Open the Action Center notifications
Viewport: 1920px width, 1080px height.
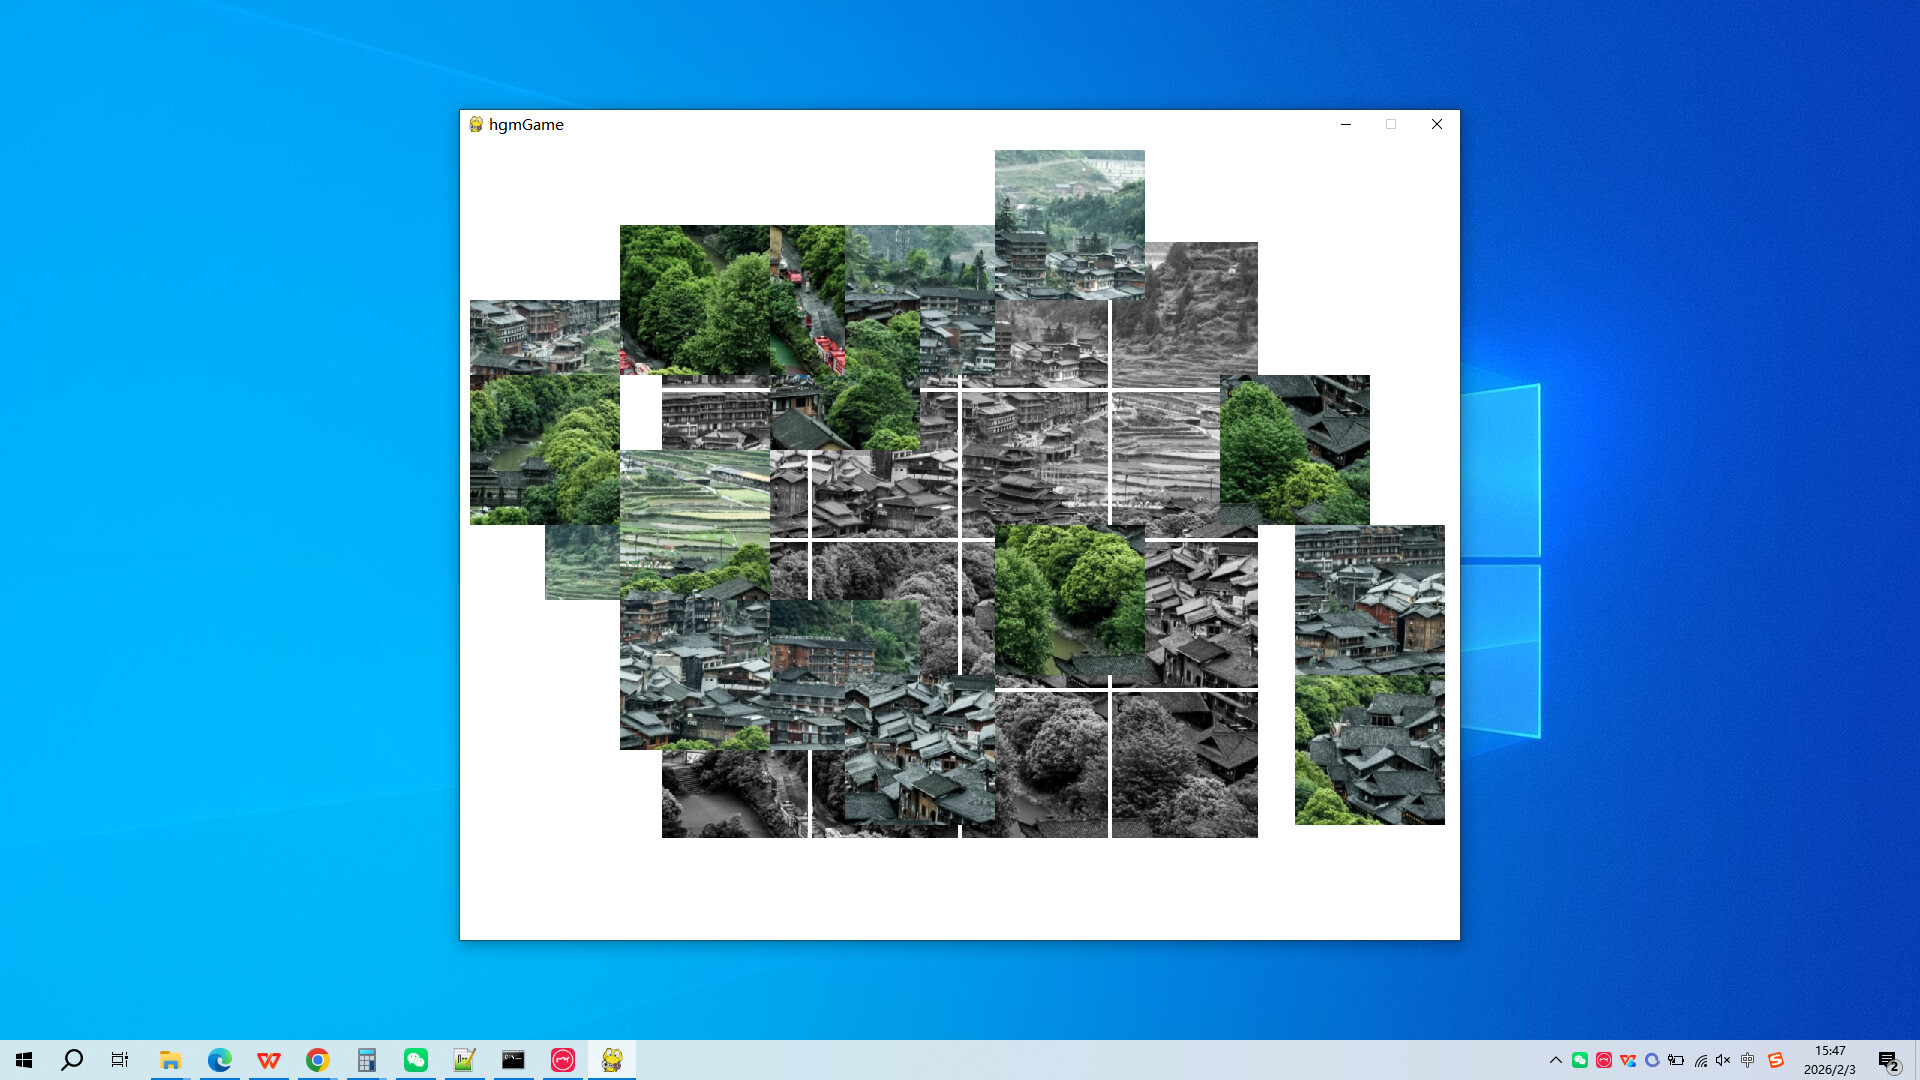(x=1890, y=1059)
